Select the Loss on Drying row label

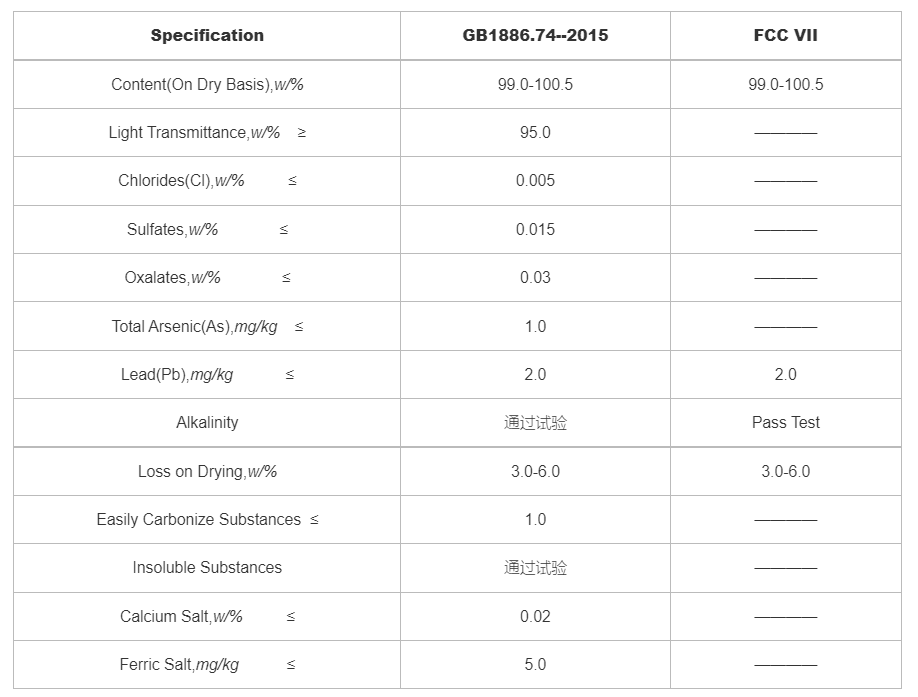tap(207, 471)
